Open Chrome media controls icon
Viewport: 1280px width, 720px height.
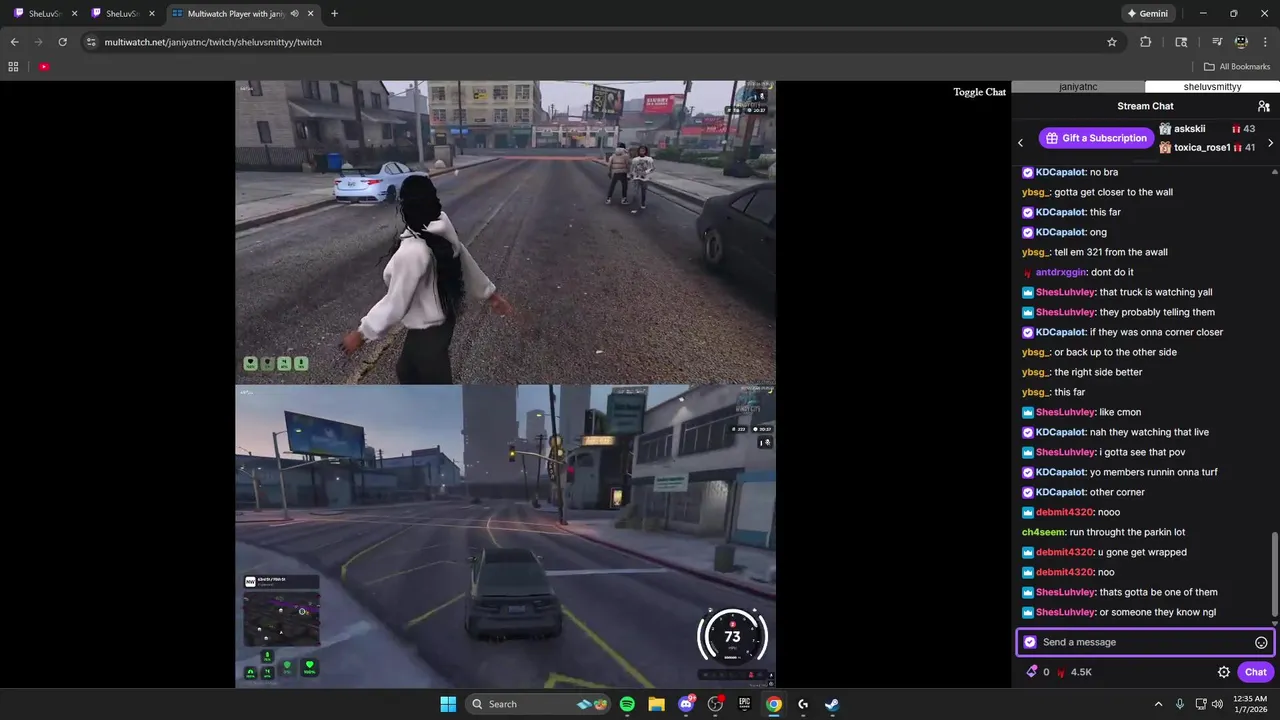[1217, 42]
